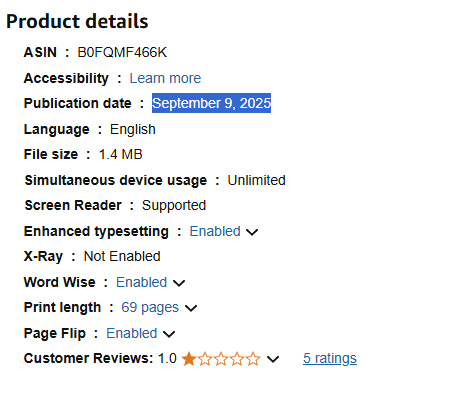Click the Unlimited device usage value
The image size is (467, 402).
[256, 180]
